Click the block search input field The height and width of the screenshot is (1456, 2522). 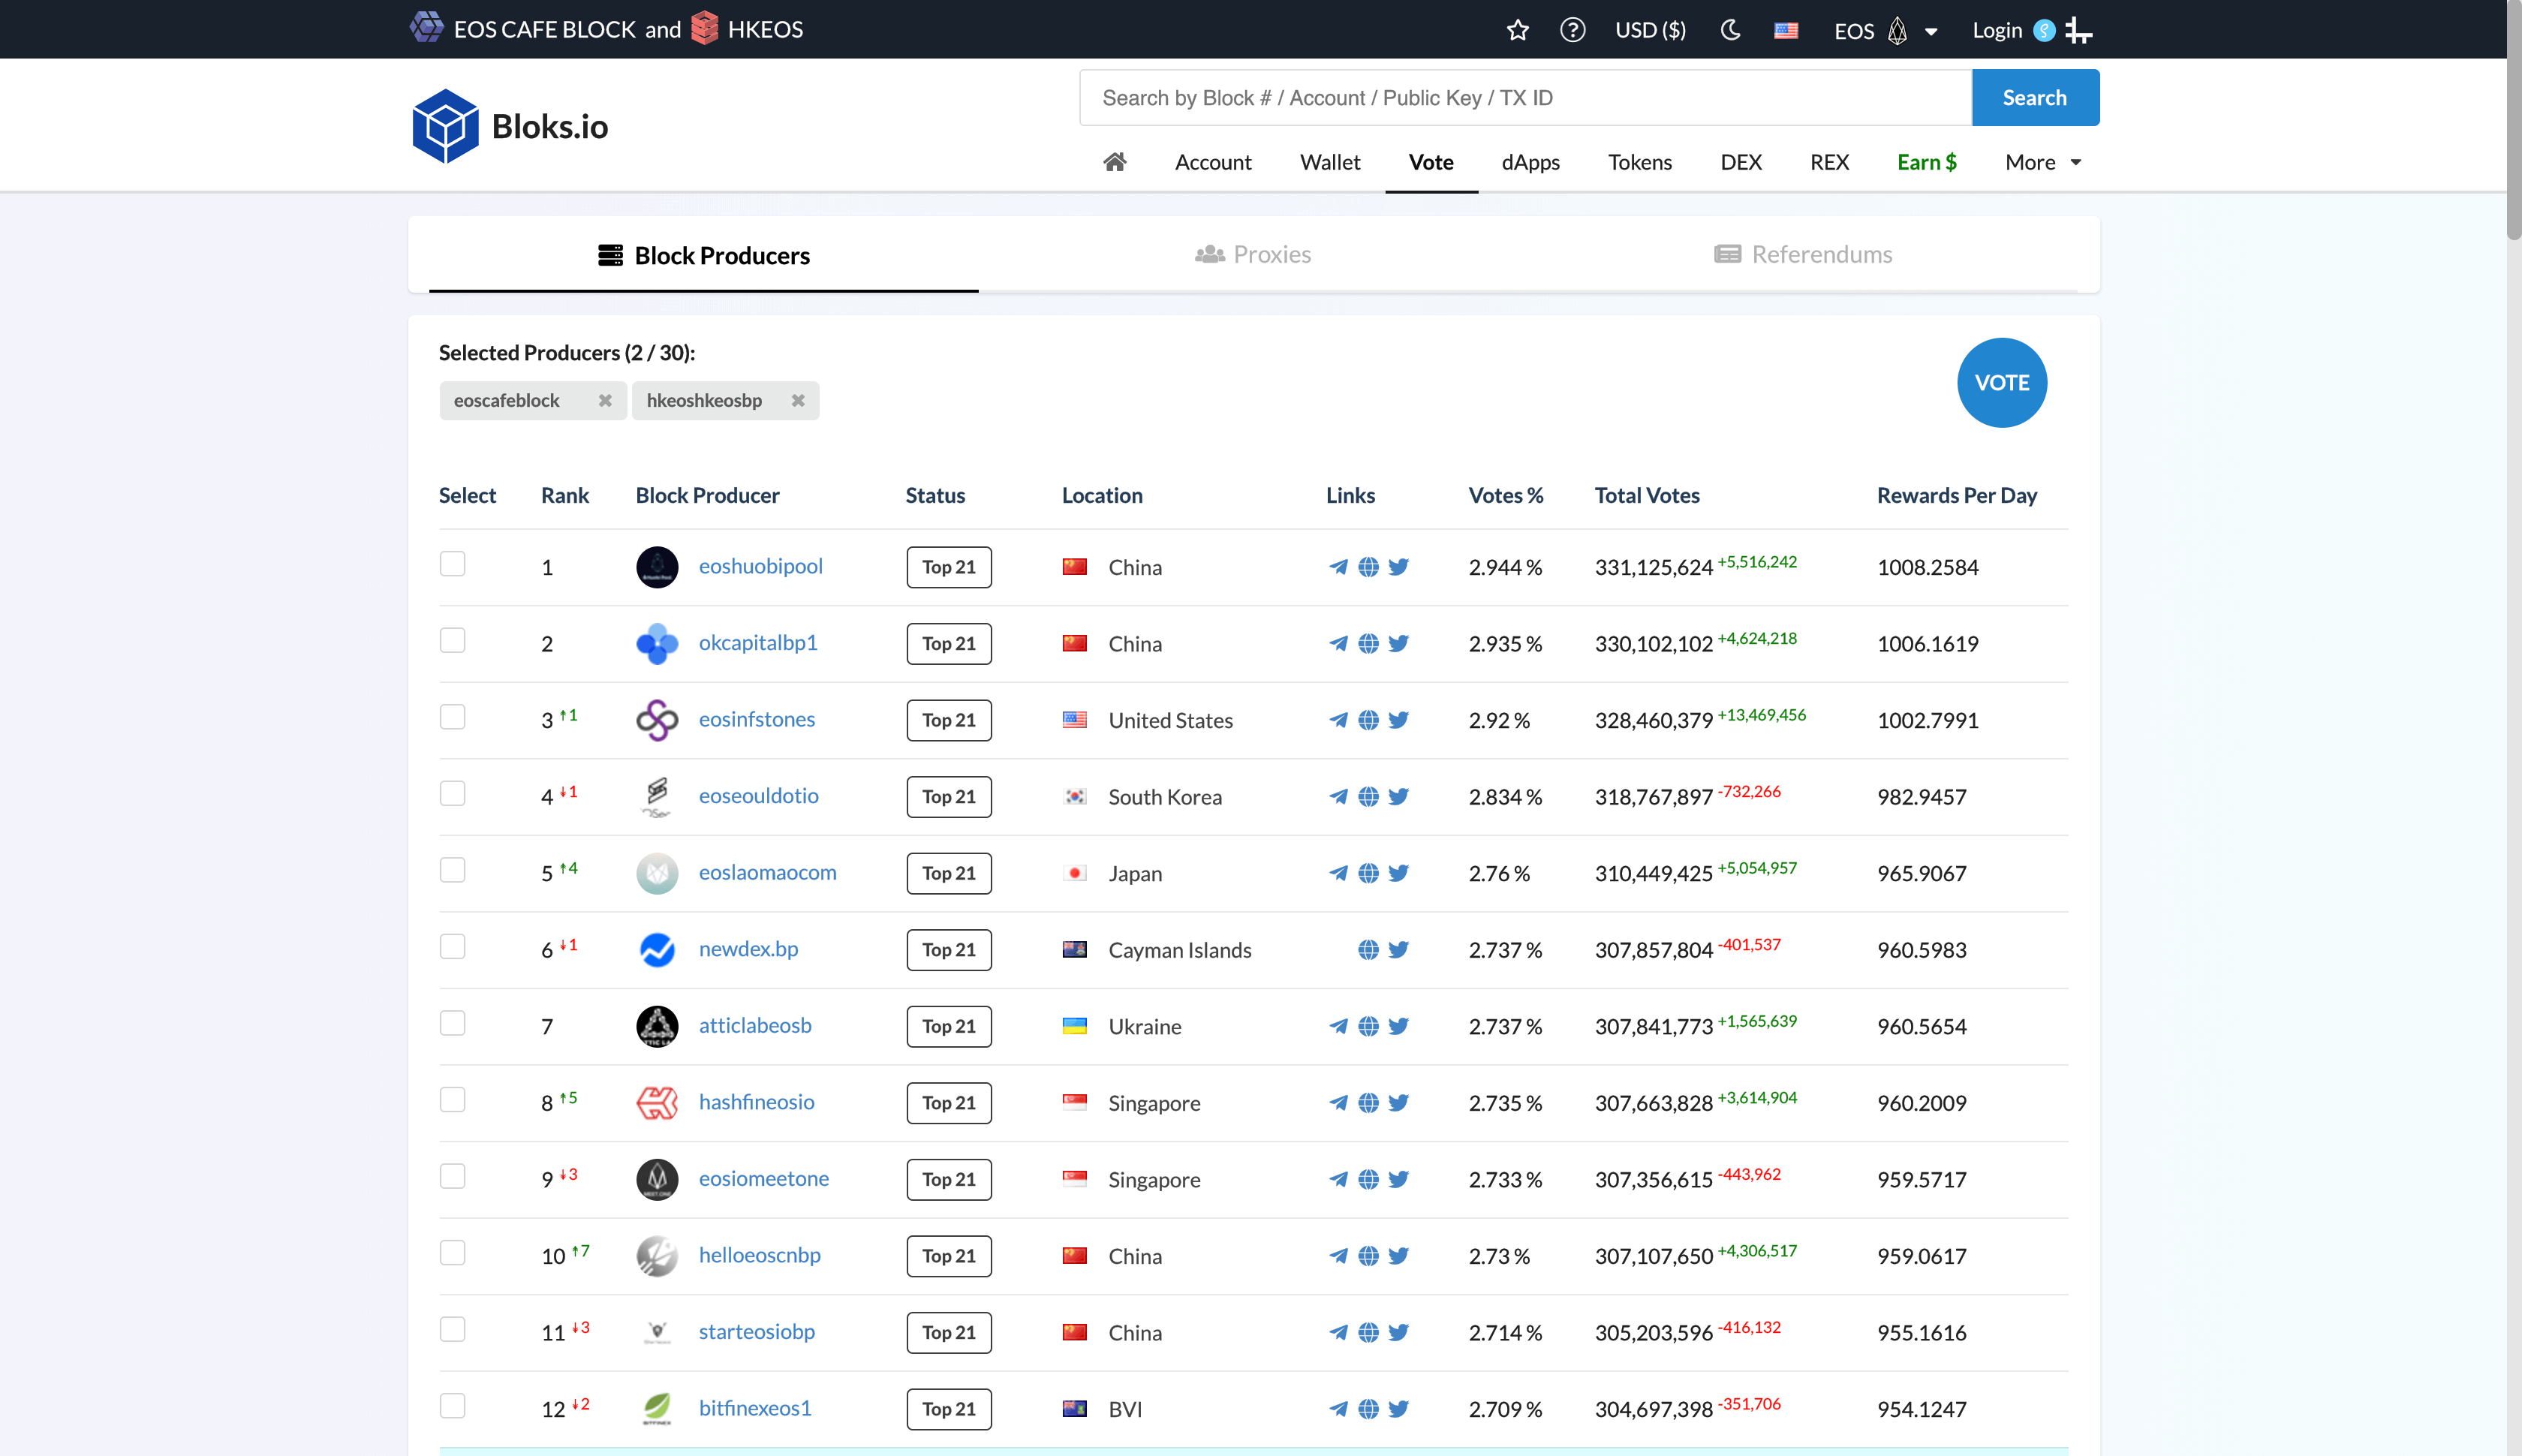coord(1525,98)
